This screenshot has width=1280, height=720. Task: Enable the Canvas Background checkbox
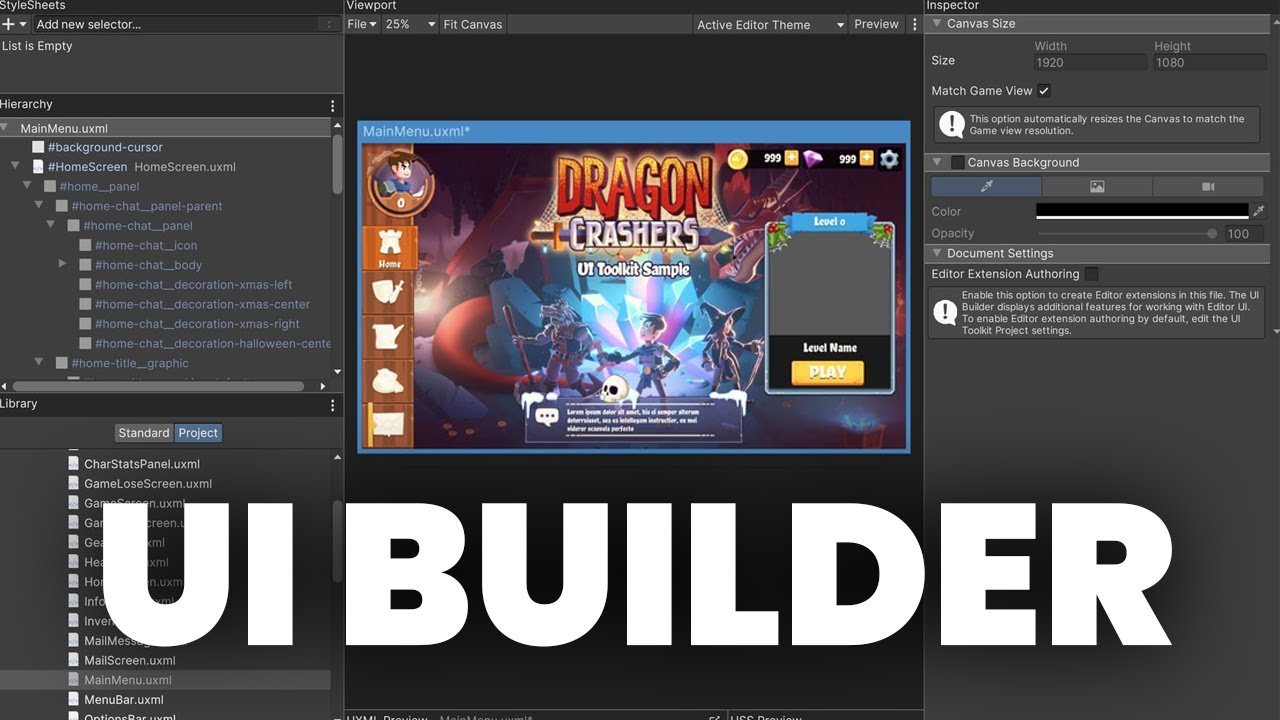tap(958, 162)
